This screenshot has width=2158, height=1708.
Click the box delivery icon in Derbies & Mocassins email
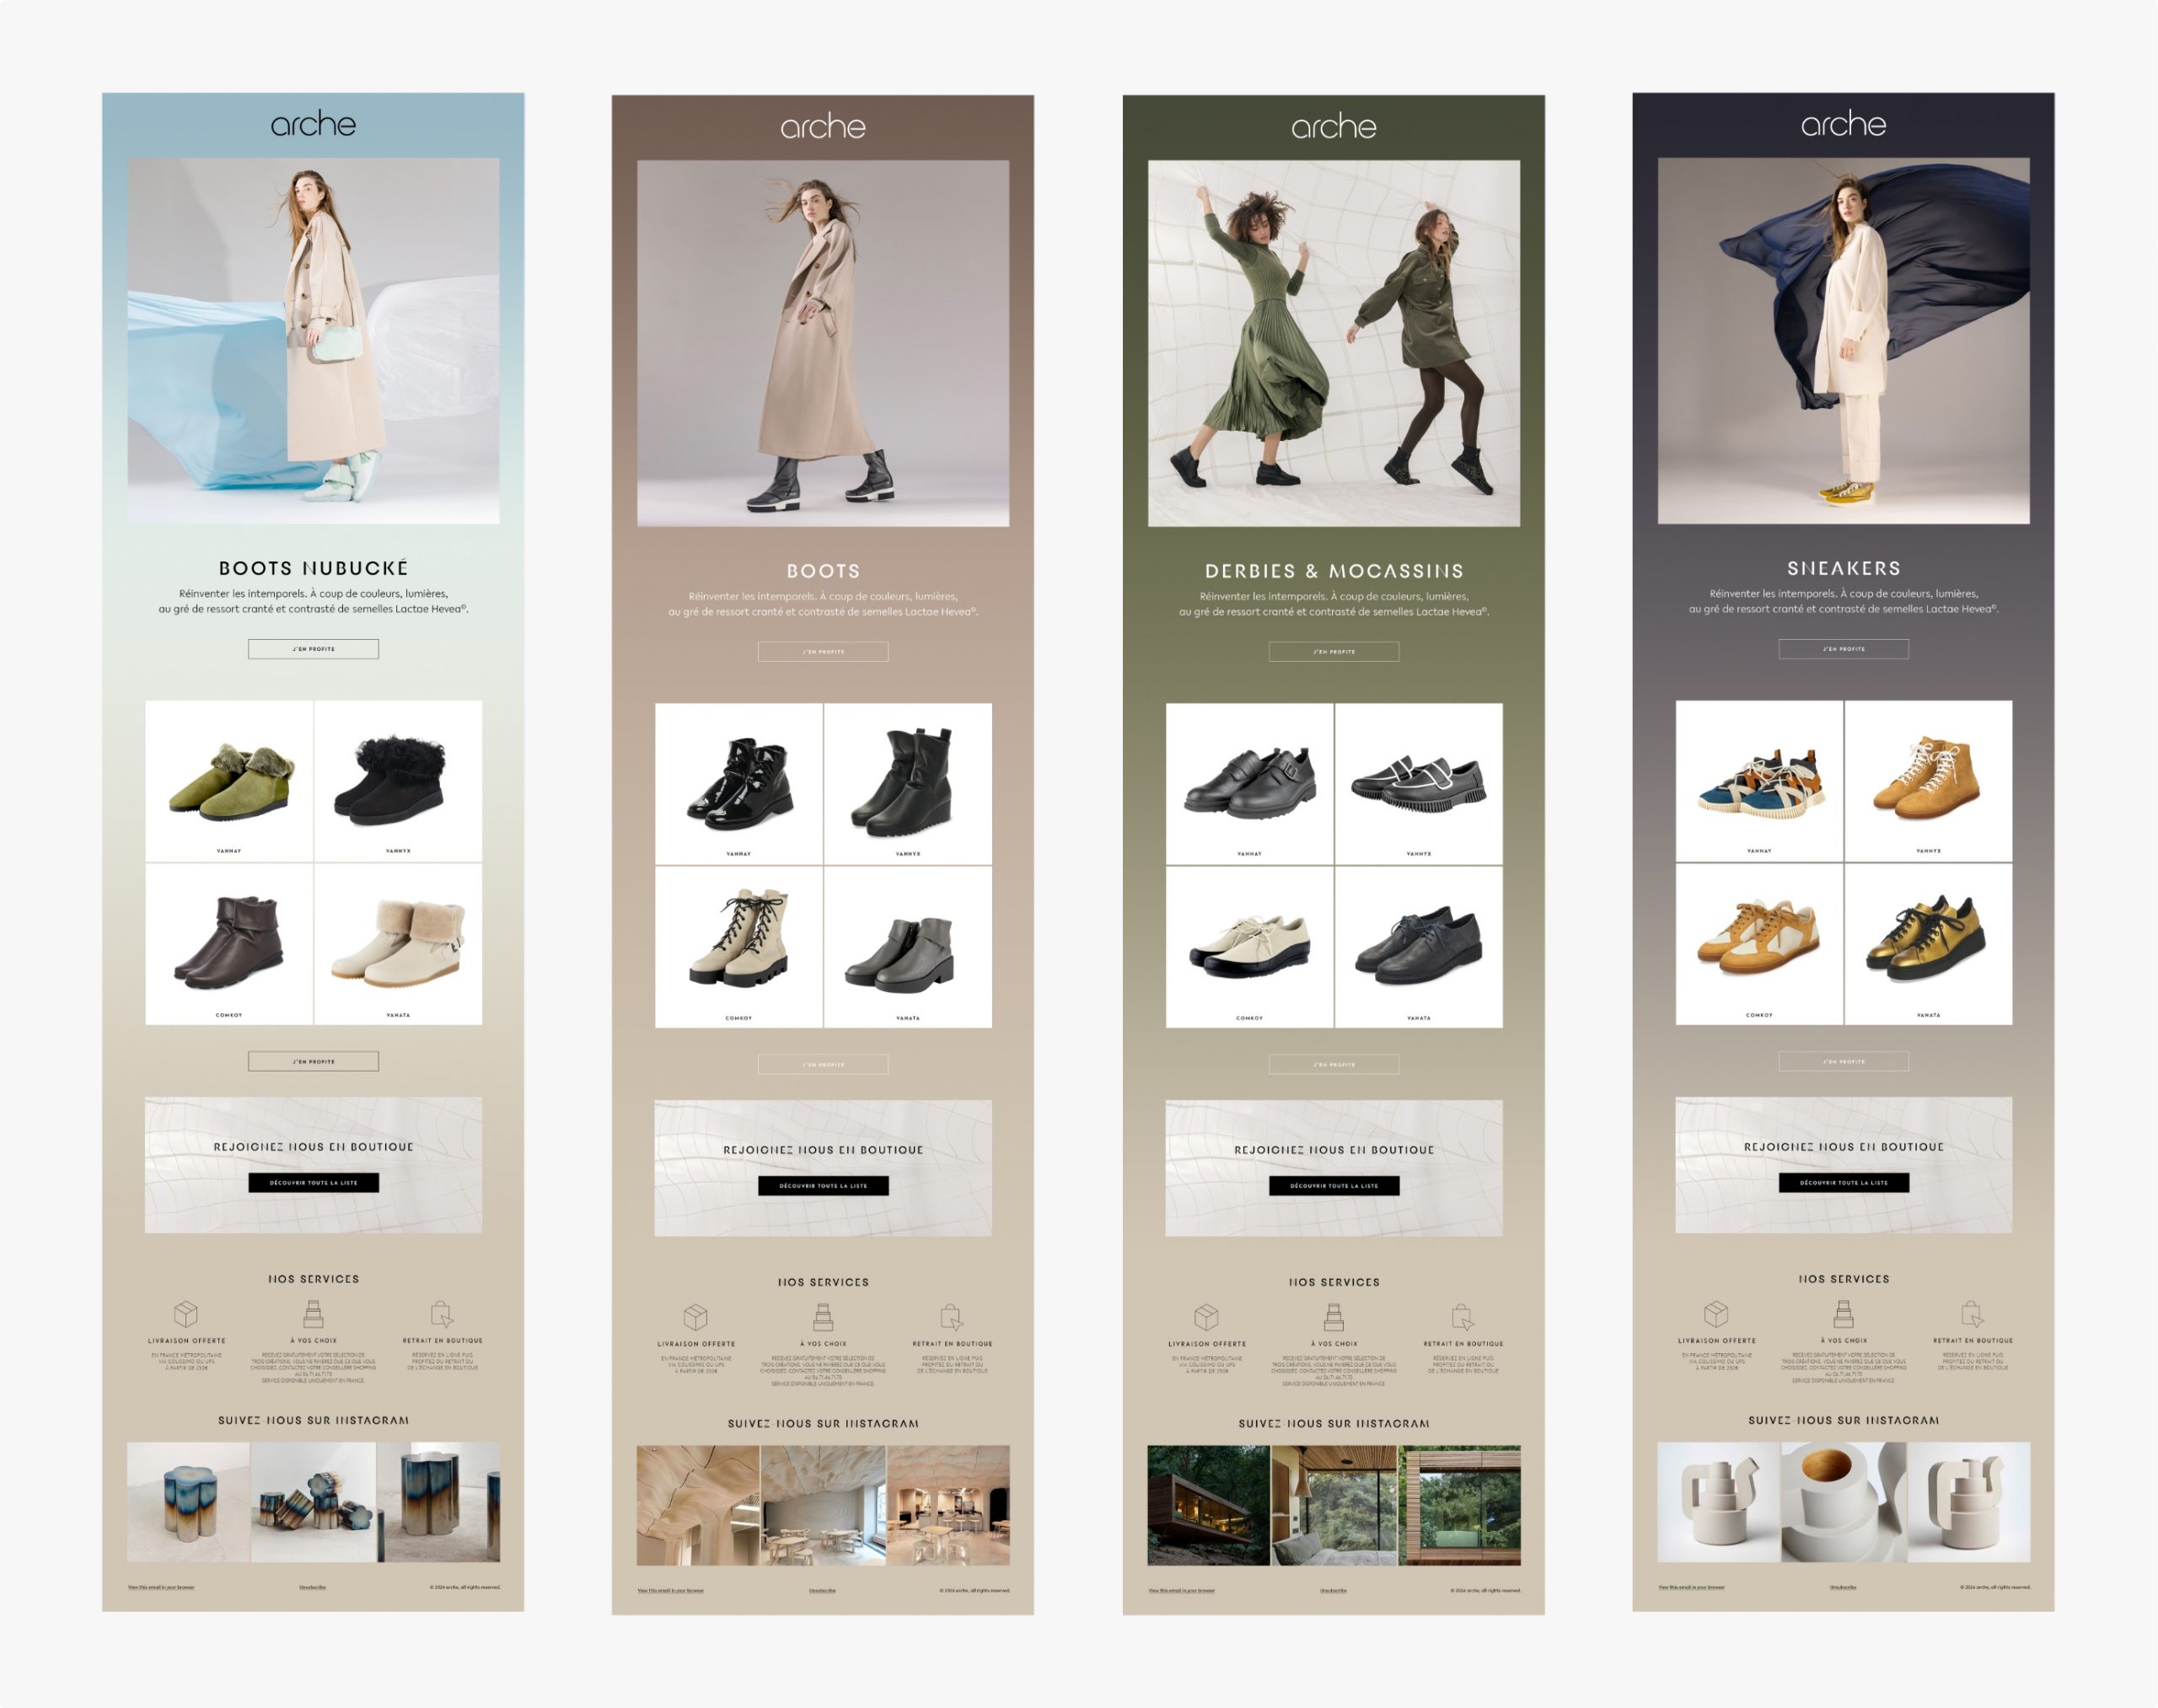pyautogui.click(x=1207, y=1316)
